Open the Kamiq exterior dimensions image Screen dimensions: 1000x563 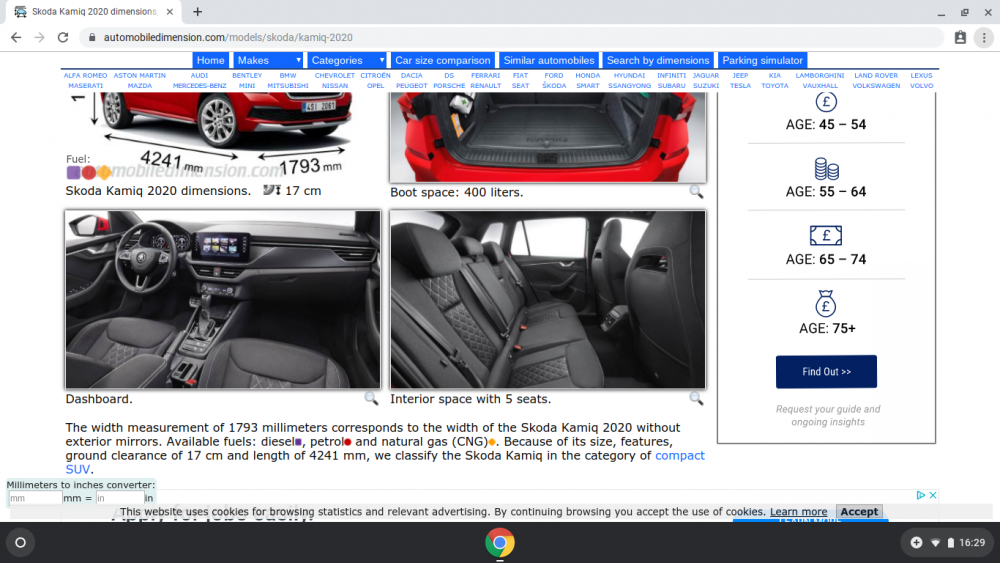[223, 137]
